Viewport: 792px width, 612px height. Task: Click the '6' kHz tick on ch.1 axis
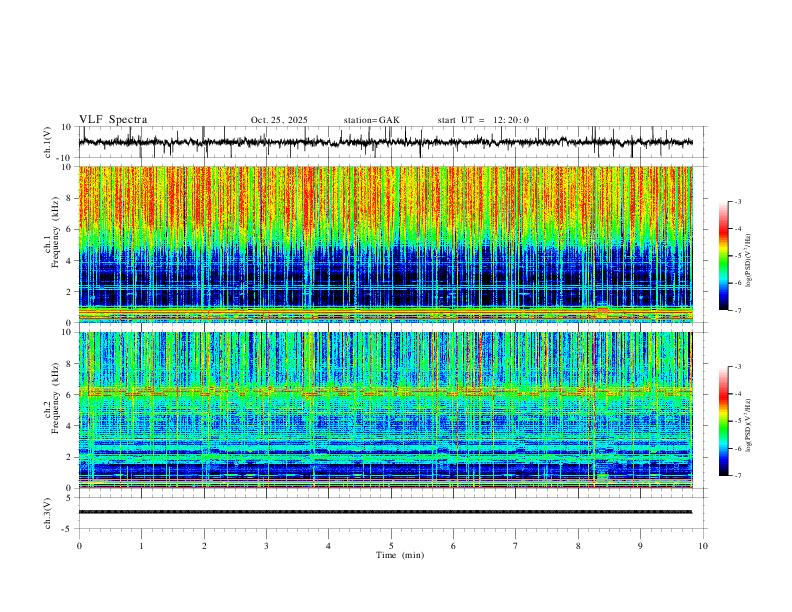click(71, 230)
